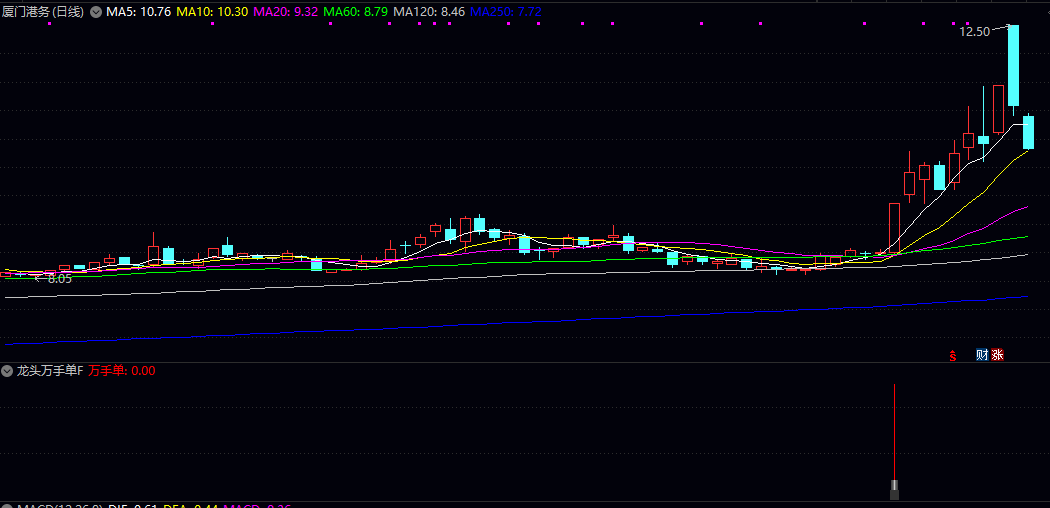Open the 龙头万手单F indicator dropdown arrow
Image resolution: width=1050 pixels, height=508 pixels.
(x=8, y=371)
